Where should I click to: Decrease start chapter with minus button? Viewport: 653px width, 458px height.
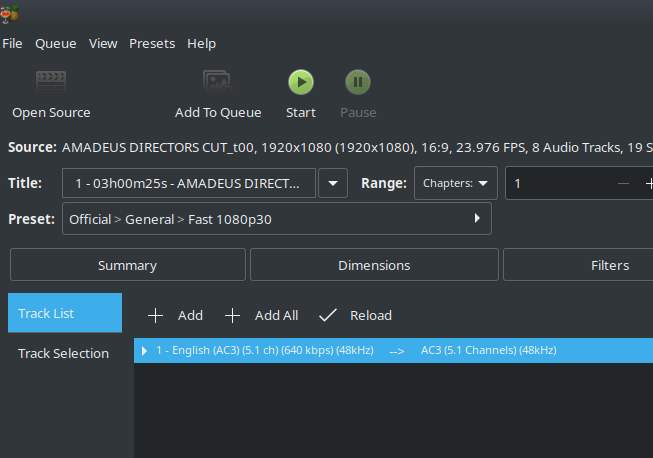pyautogui.click(x=623, y=184)
